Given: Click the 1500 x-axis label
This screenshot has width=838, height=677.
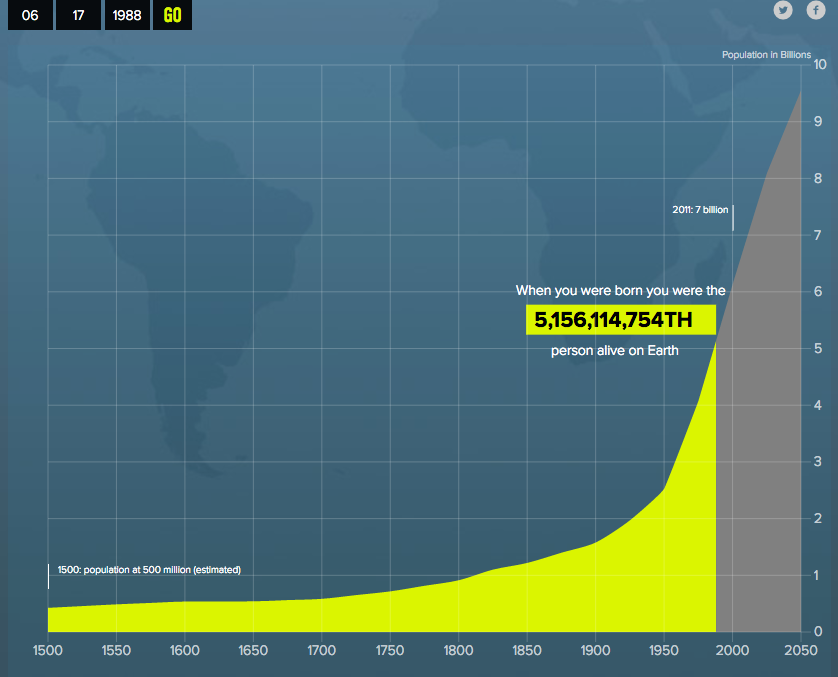Looking at the screenshot, I should pos(48,650).
